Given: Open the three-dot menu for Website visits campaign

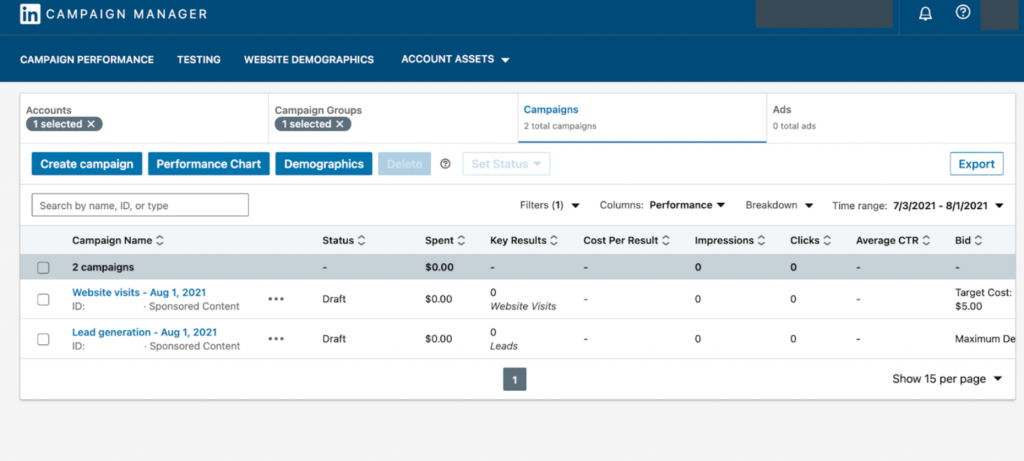Looking at the screenshot, I should (276, 299).
